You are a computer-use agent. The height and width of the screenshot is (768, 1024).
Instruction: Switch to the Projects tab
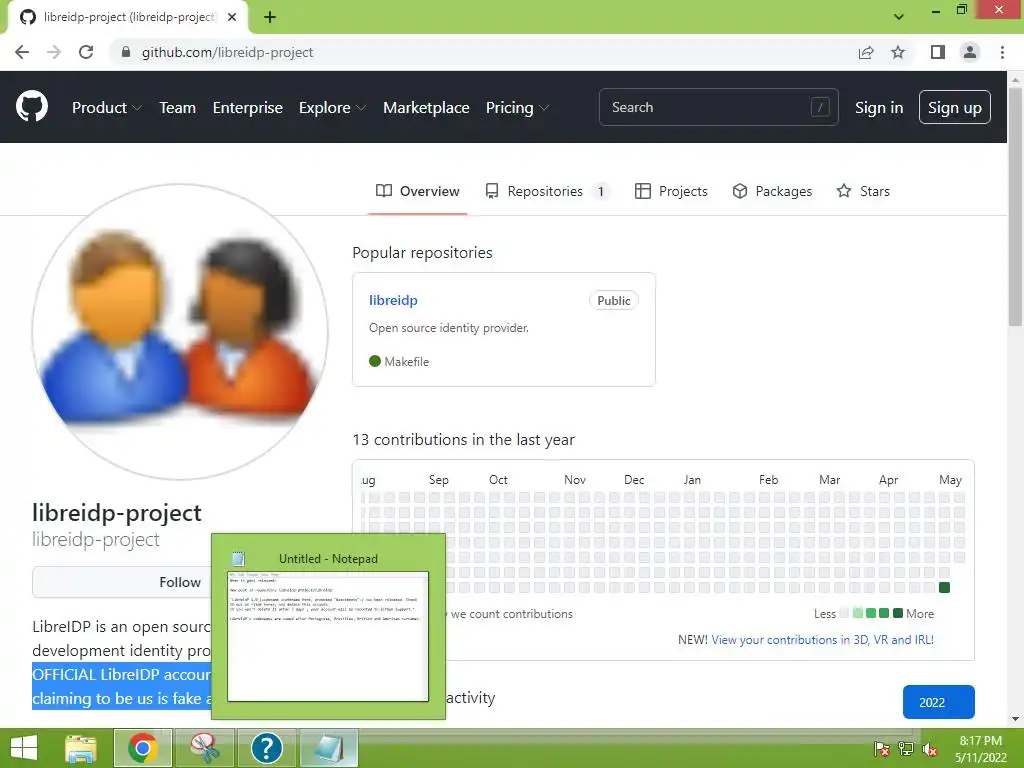[671, 191]
